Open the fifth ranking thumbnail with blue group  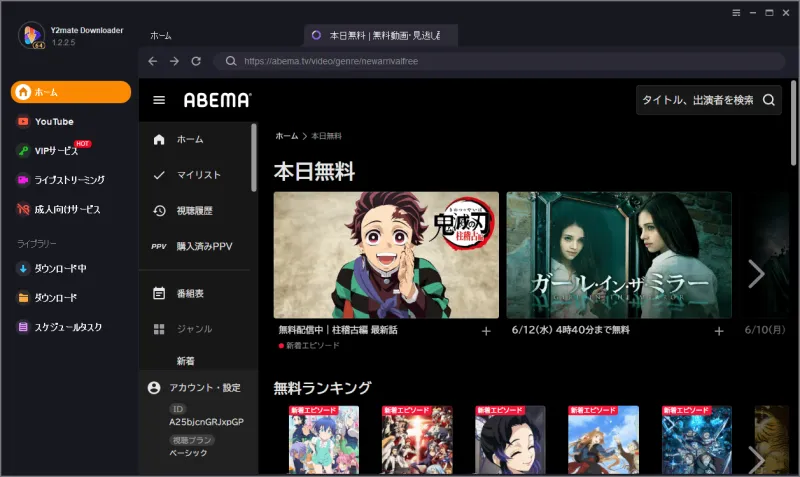(x=697, y=440)
